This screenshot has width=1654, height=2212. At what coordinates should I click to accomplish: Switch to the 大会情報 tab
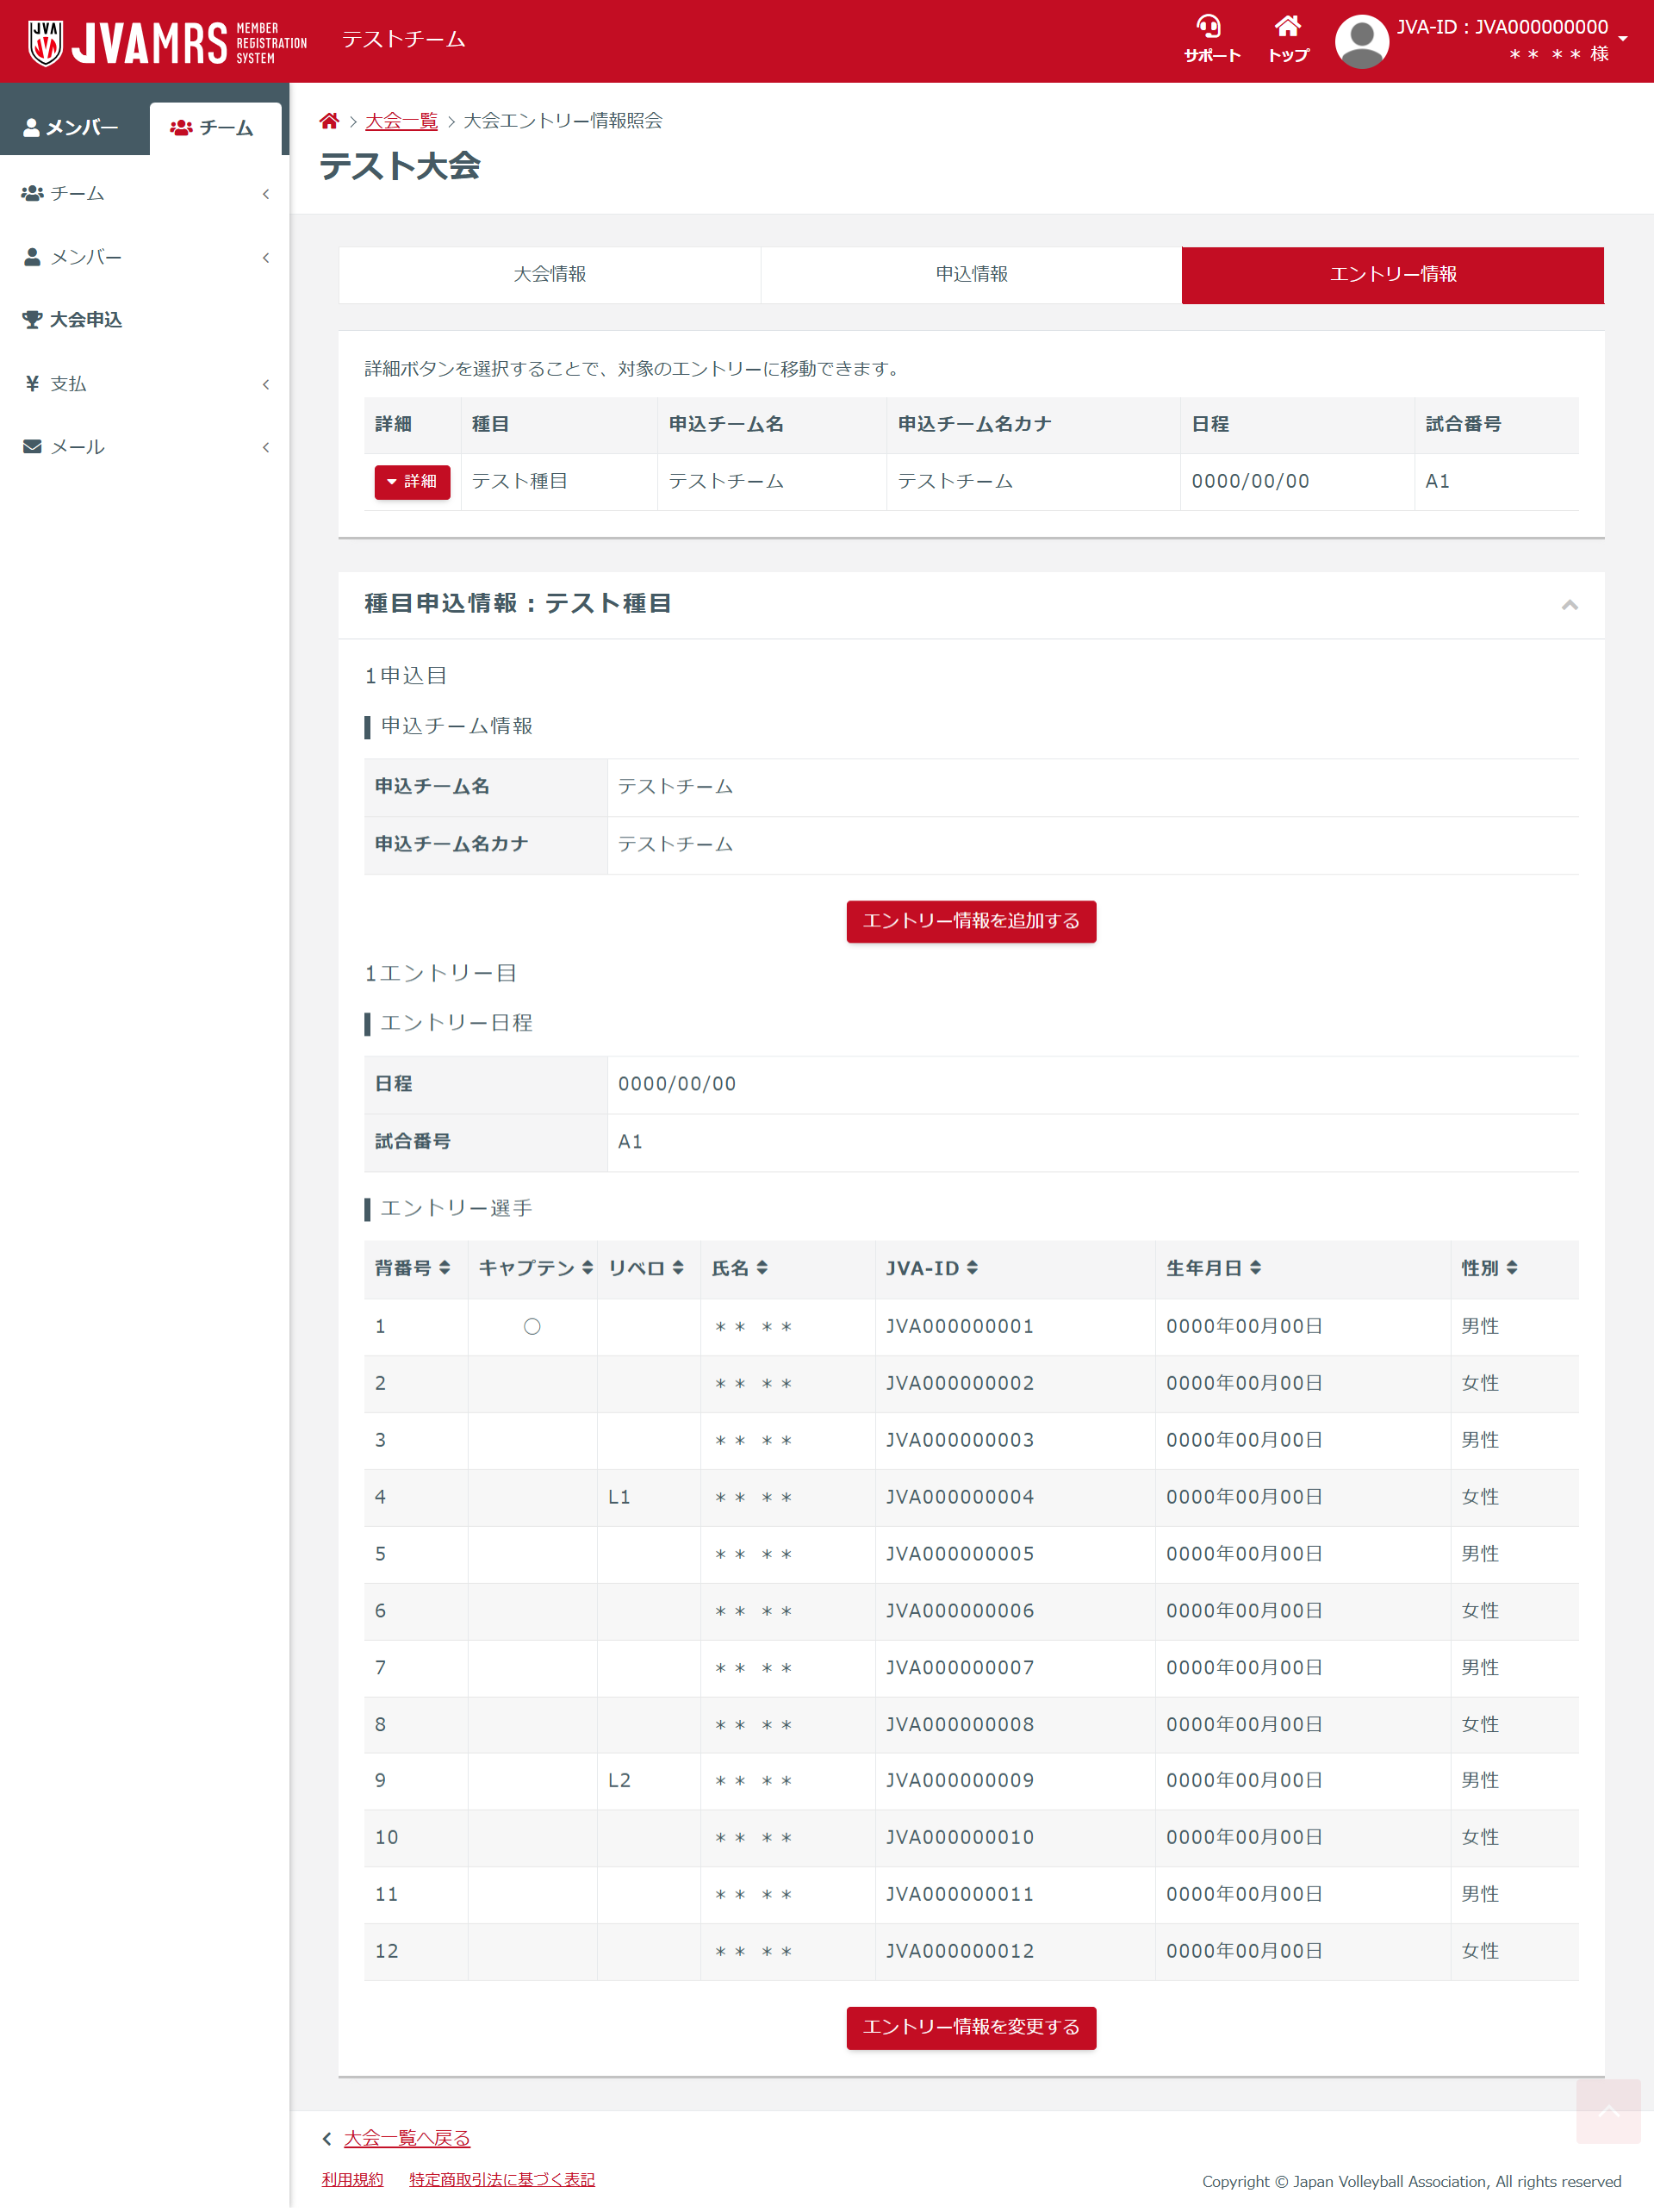click(549, 274)
